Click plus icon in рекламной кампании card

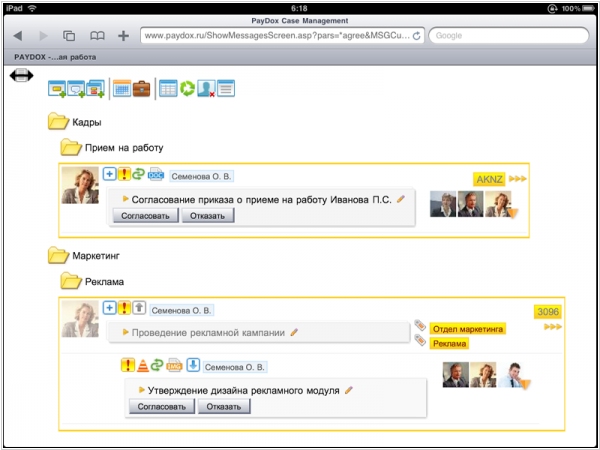pos(109,307)
